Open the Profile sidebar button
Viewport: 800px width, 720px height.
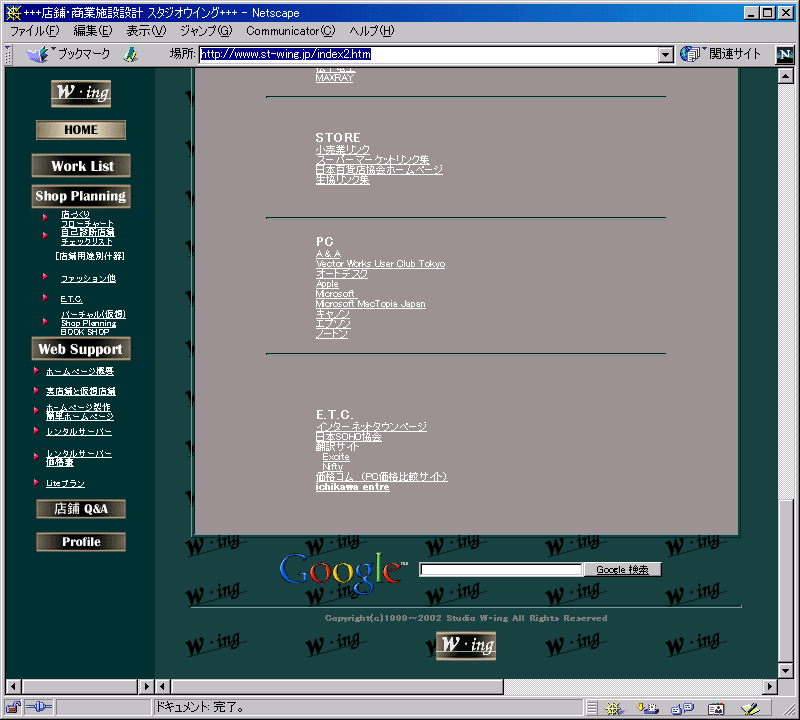[81, 542]
